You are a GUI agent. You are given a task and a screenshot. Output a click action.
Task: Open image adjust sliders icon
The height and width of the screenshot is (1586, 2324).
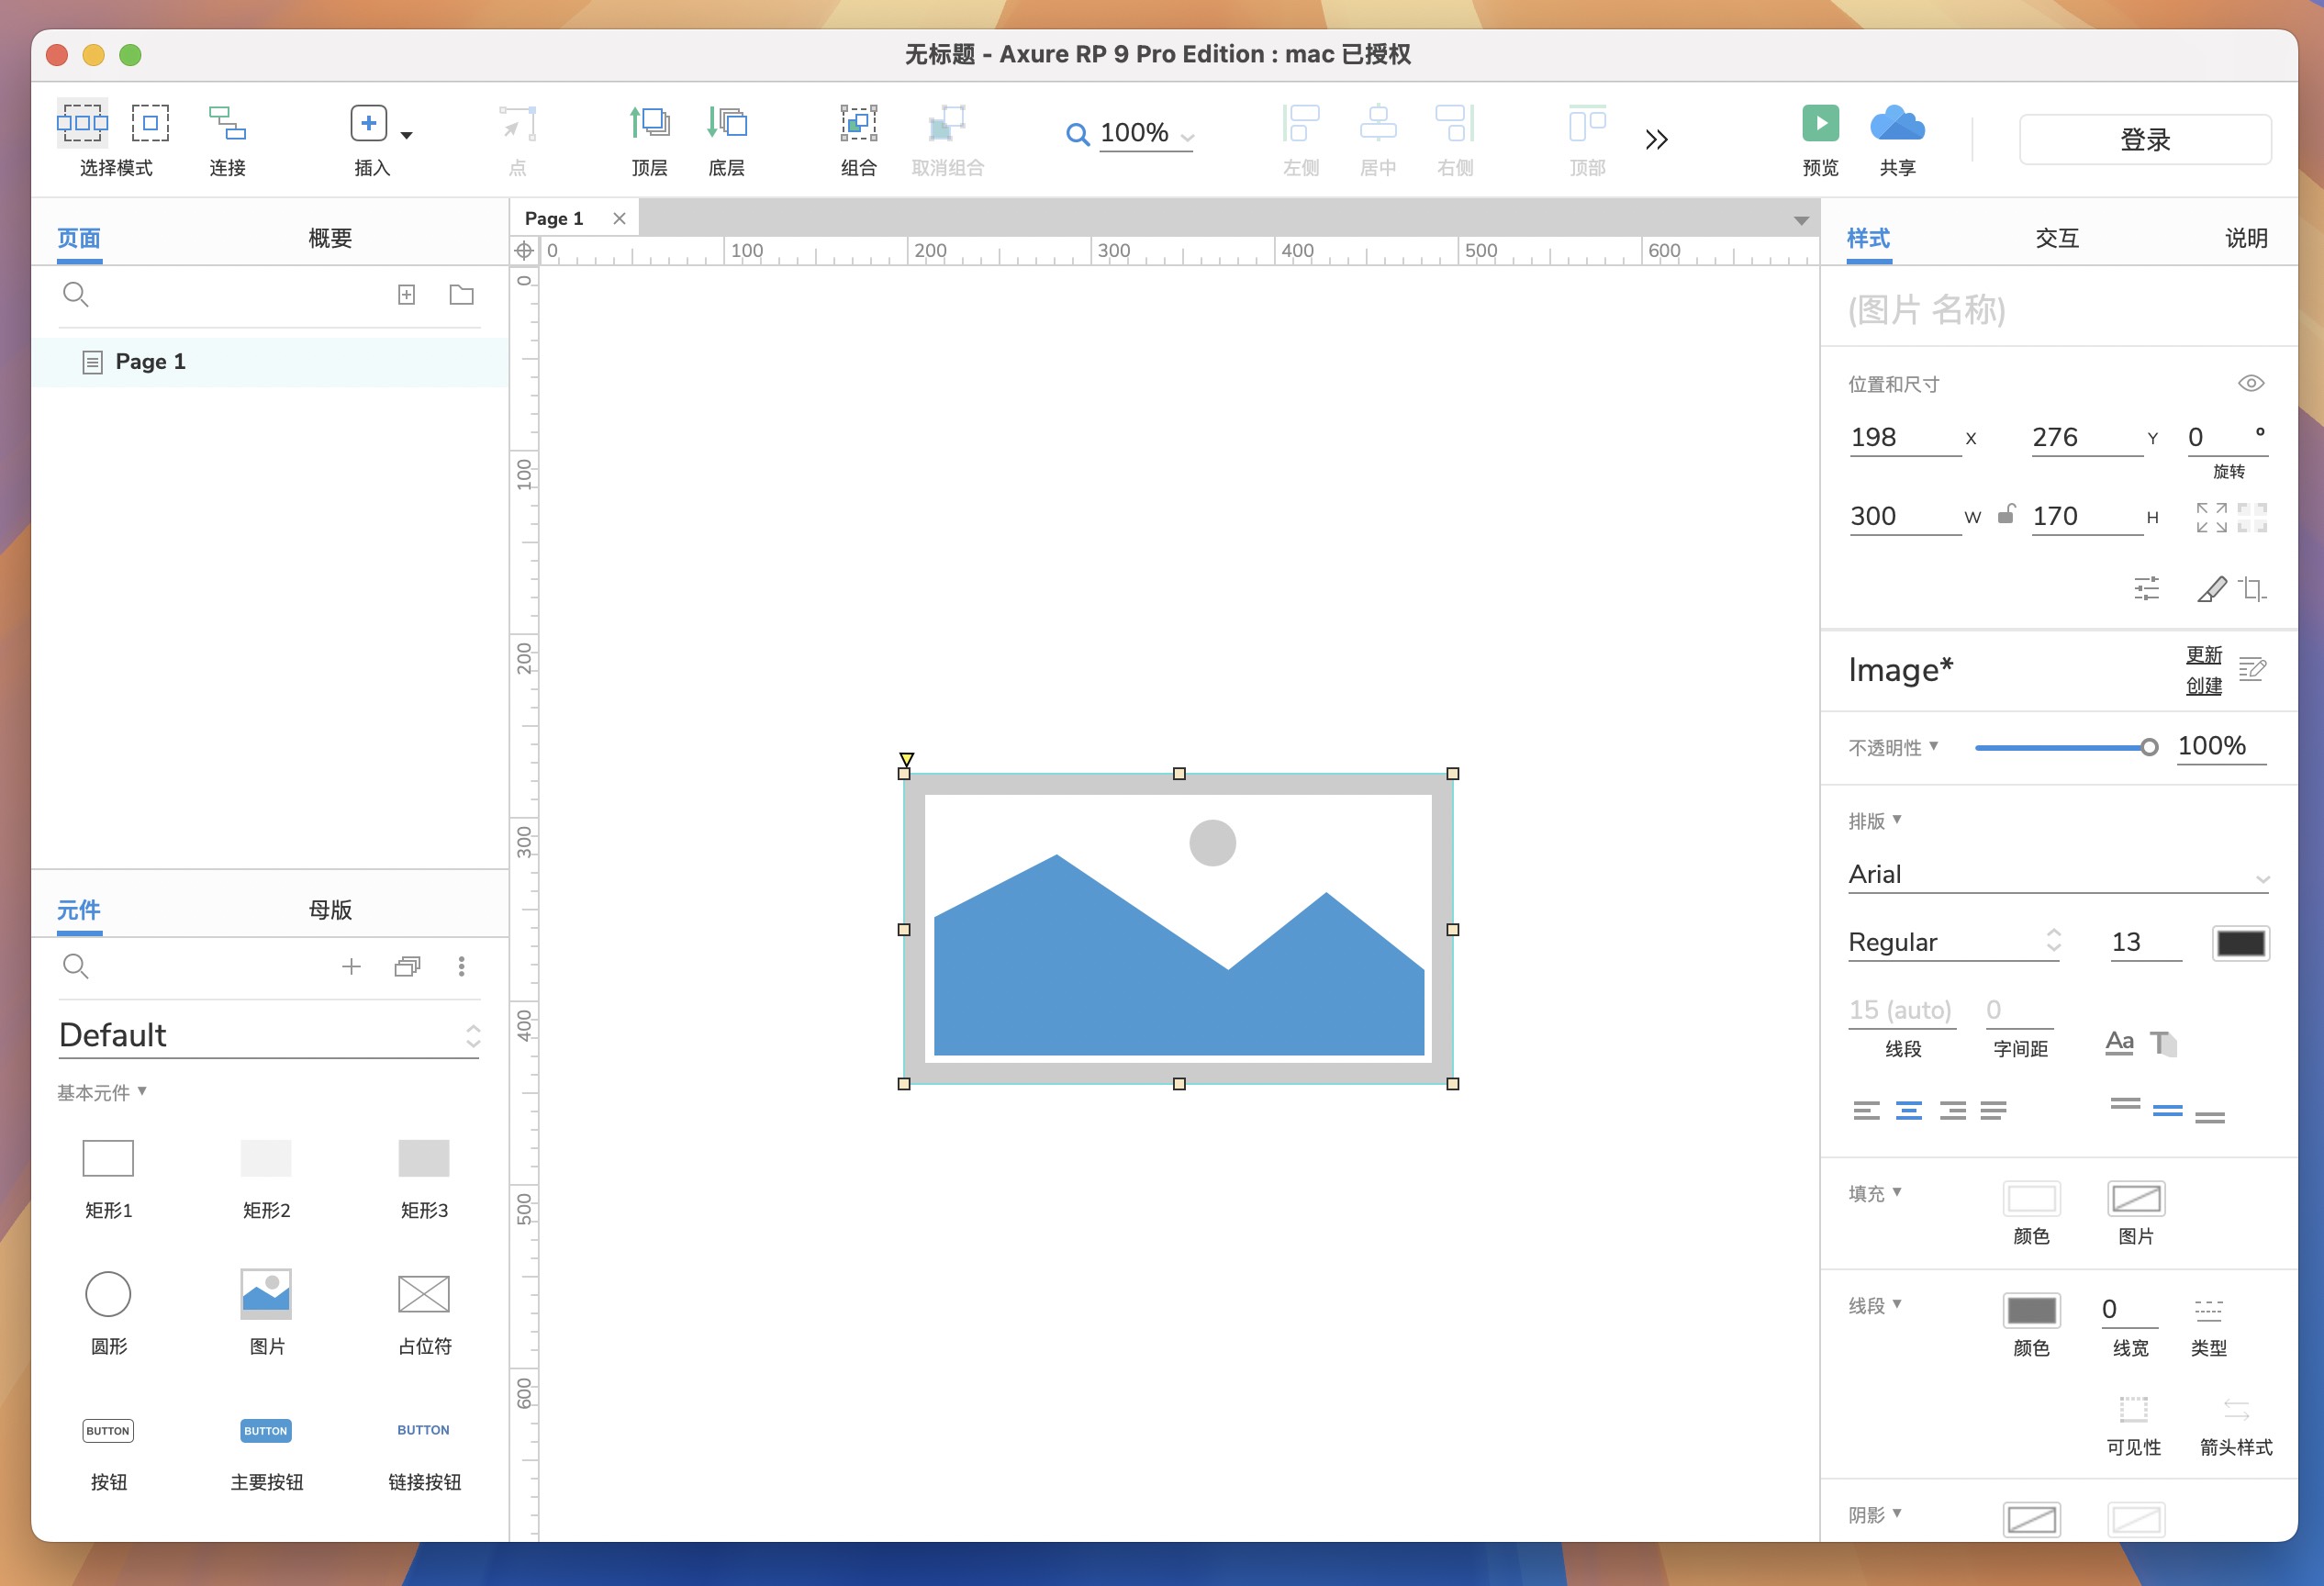coord(2146,588)
